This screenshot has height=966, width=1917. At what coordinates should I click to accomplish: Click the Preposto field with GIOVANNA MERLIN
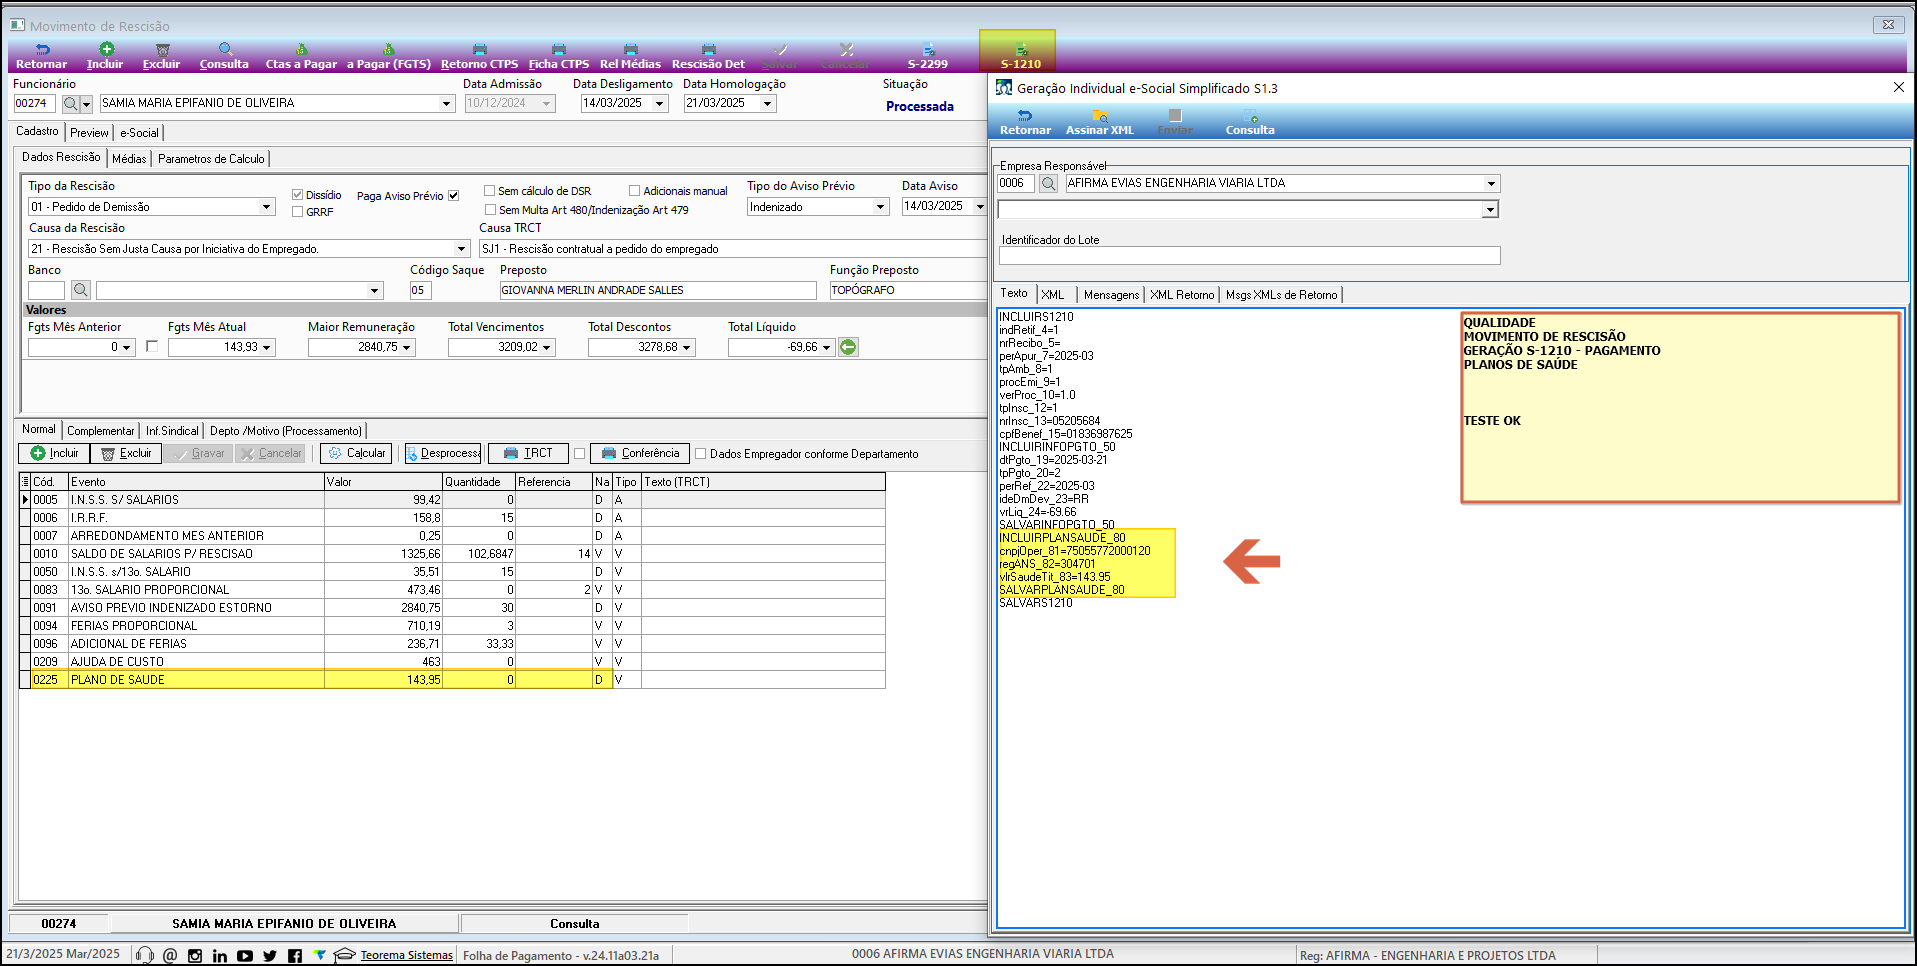658,290
